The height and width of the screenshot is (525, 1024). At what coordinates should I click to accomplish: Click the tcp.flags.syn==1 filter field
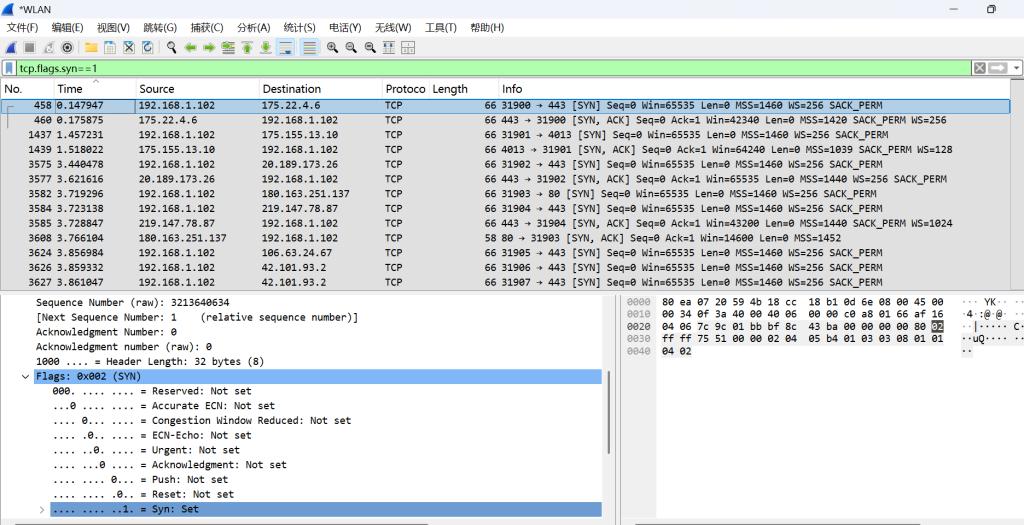tap(493, 68)
